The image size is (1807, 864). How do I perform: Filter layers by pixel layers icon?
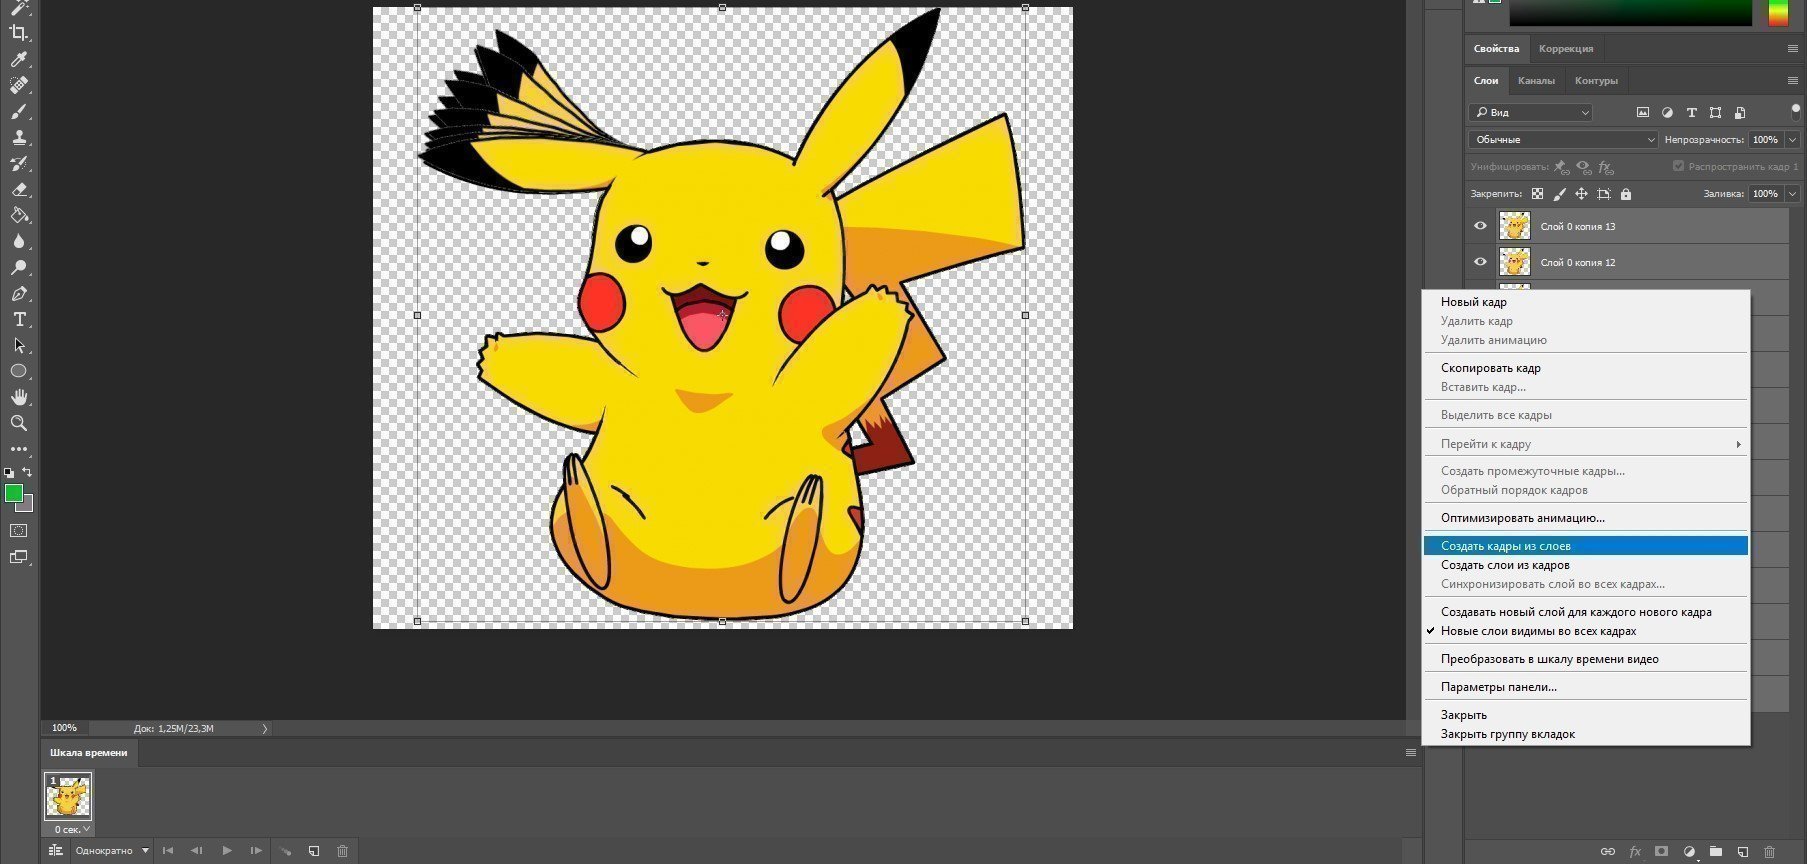coord(1642,113)
